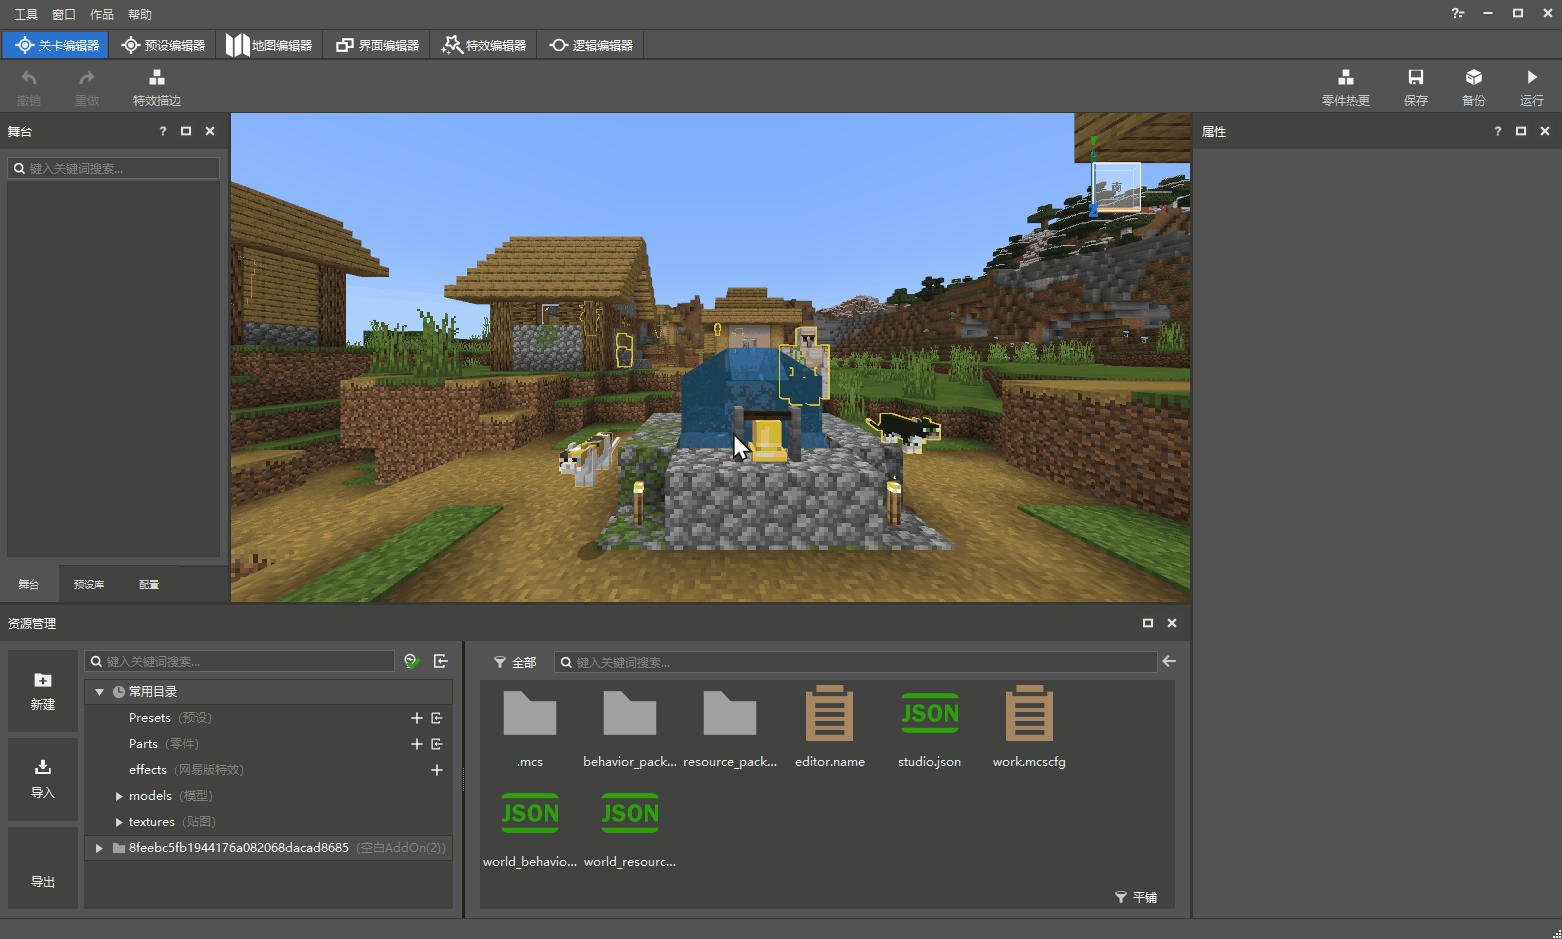Open the 窗口 menu

click(64, 14)
